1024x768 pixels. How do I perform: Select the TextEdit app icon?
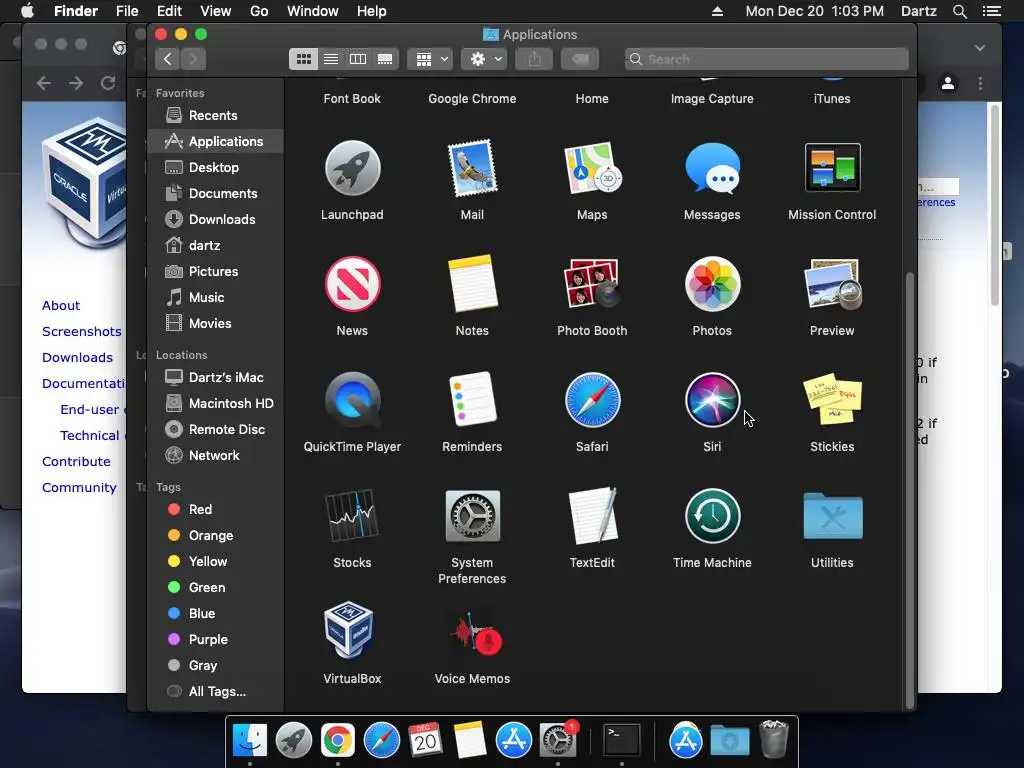tap(592, 516)
